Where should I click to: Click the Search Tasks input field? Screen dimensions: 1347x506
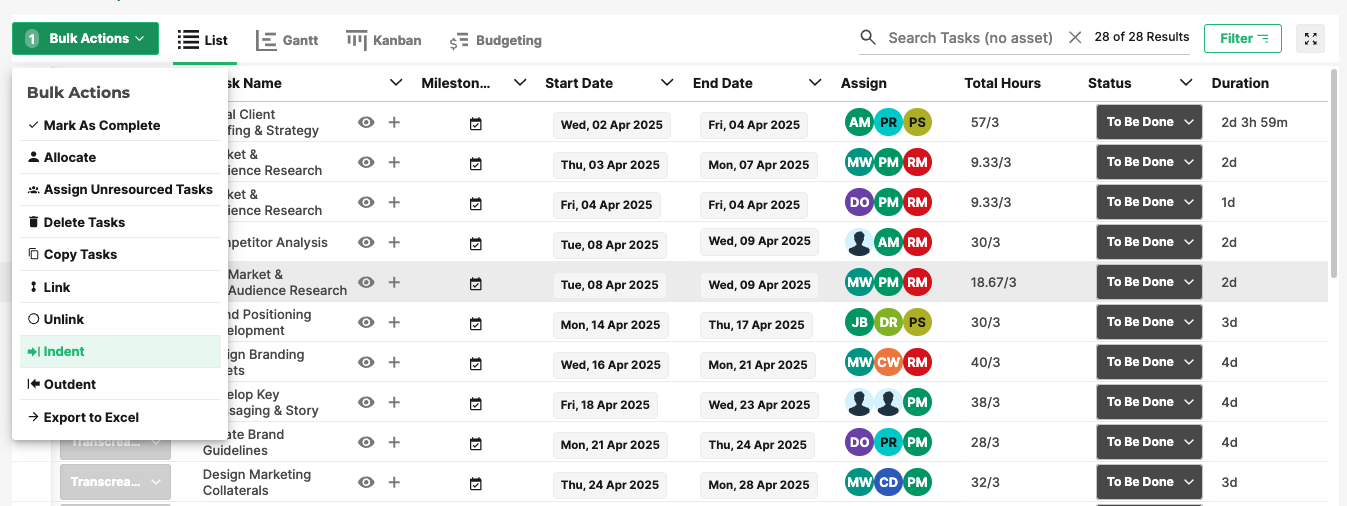[970, 38]
